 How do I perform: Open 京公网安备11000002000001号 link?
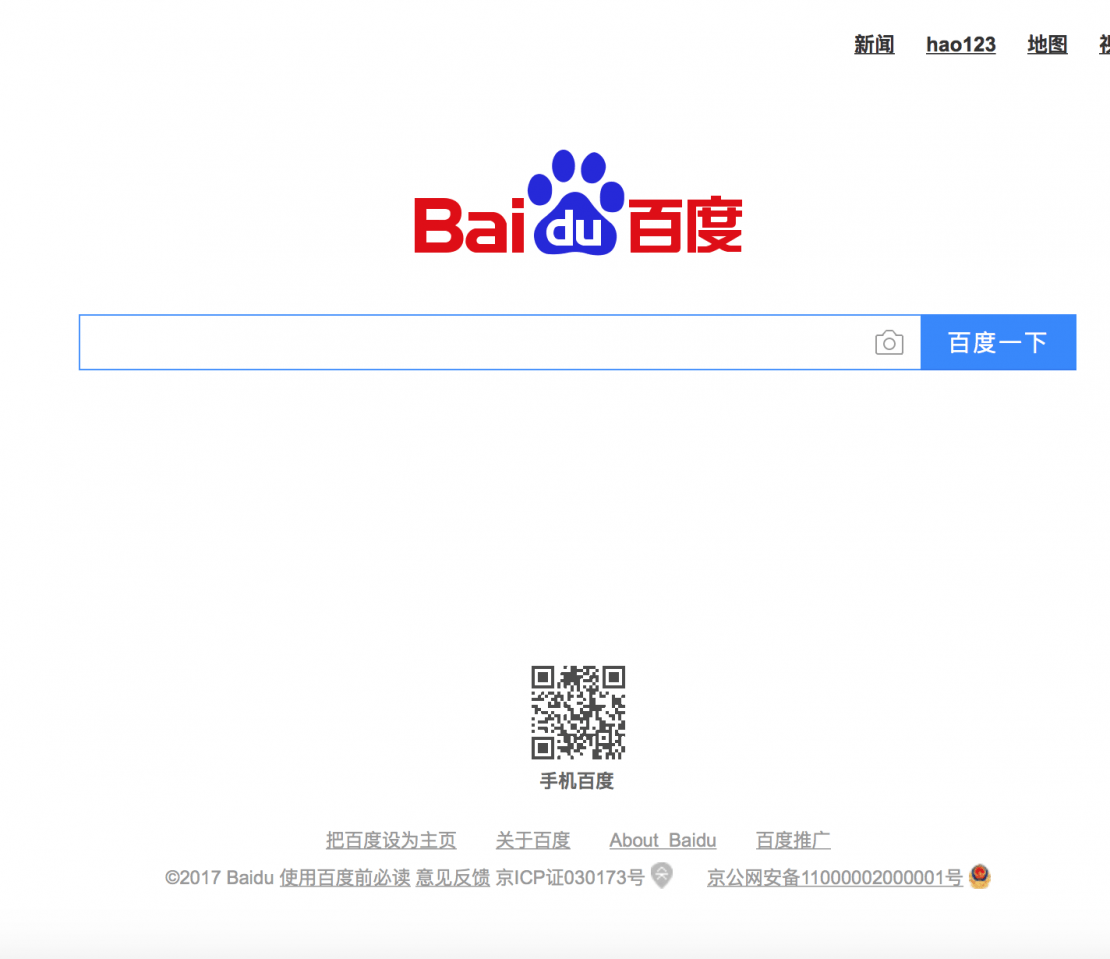835,878
